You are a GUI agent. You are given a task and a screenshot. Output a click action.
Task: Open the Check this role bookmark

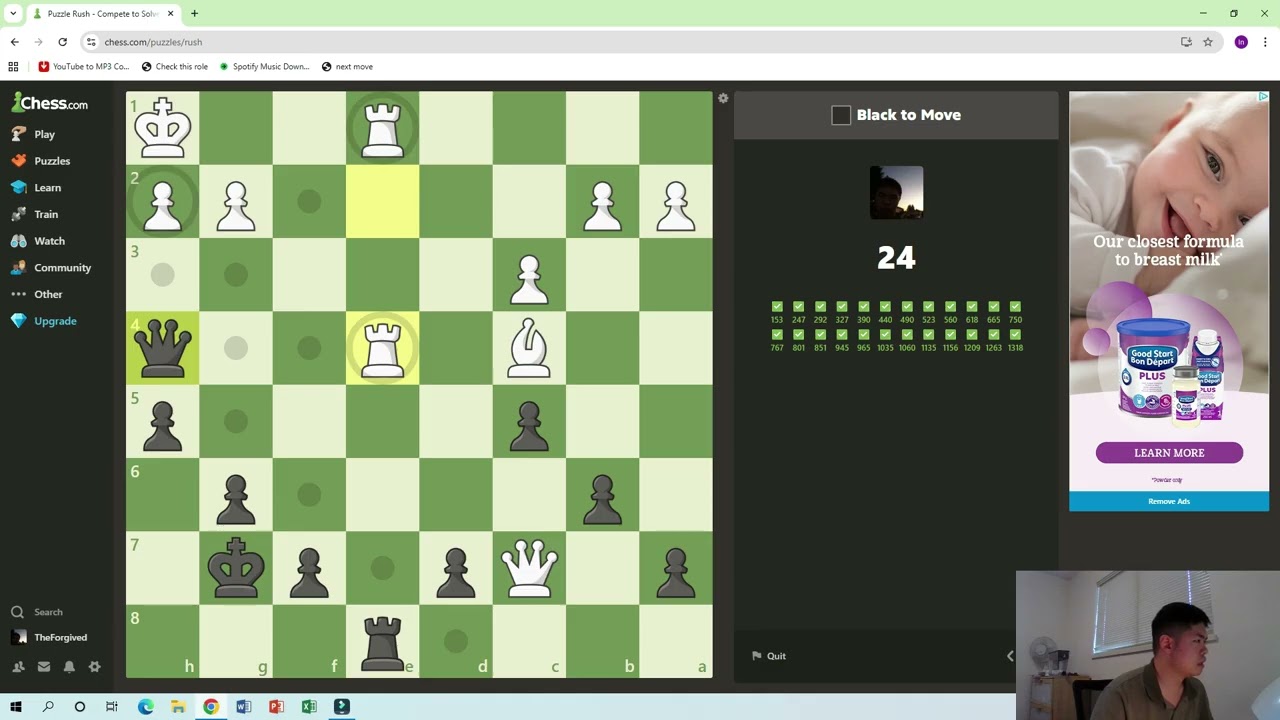pos(175,67)
